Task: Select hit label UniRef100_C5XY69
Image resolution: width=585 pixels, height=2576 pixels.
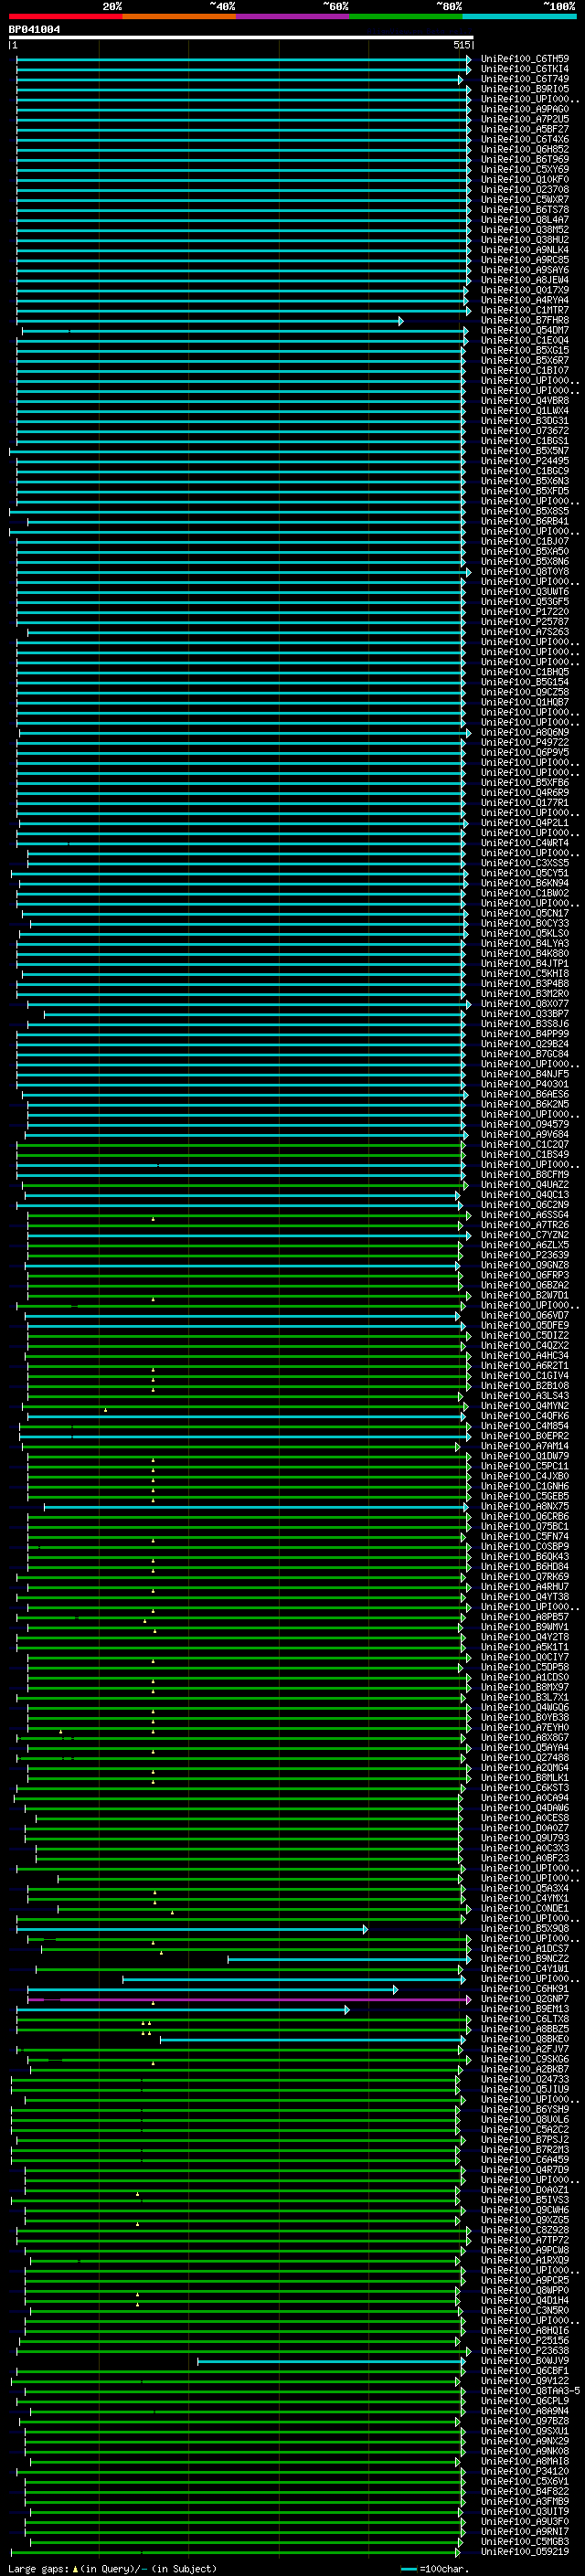Action: tap(525, 169)
